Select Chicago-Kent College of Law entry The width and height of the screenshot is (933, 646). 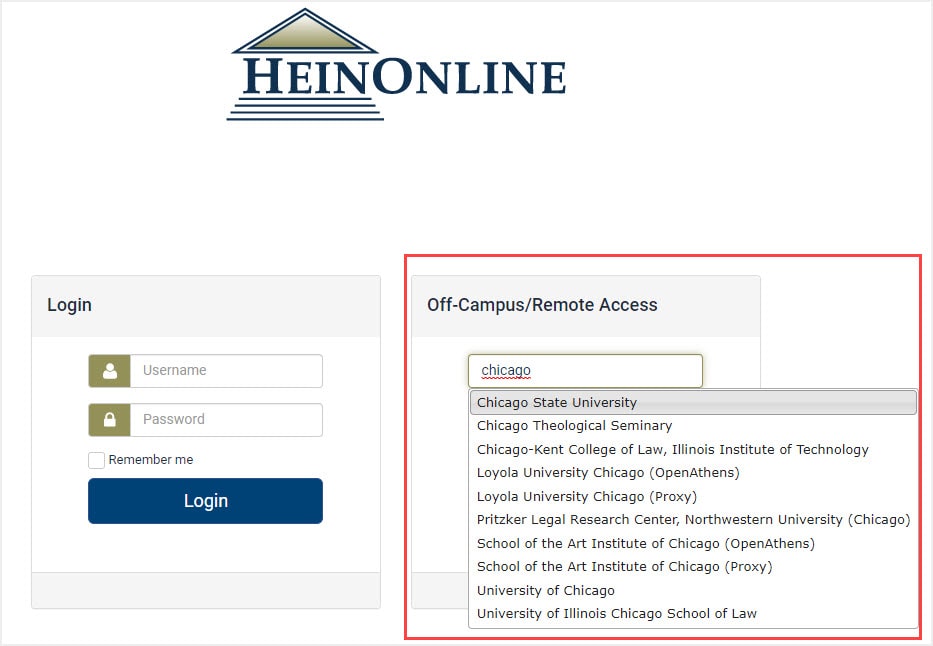(x=693, y=450)
